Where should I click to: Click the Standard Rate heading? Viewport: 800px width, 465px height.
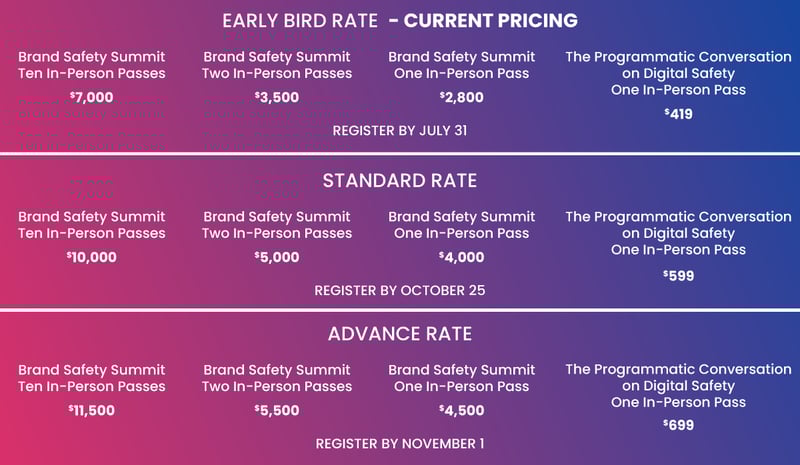point(400,181)
